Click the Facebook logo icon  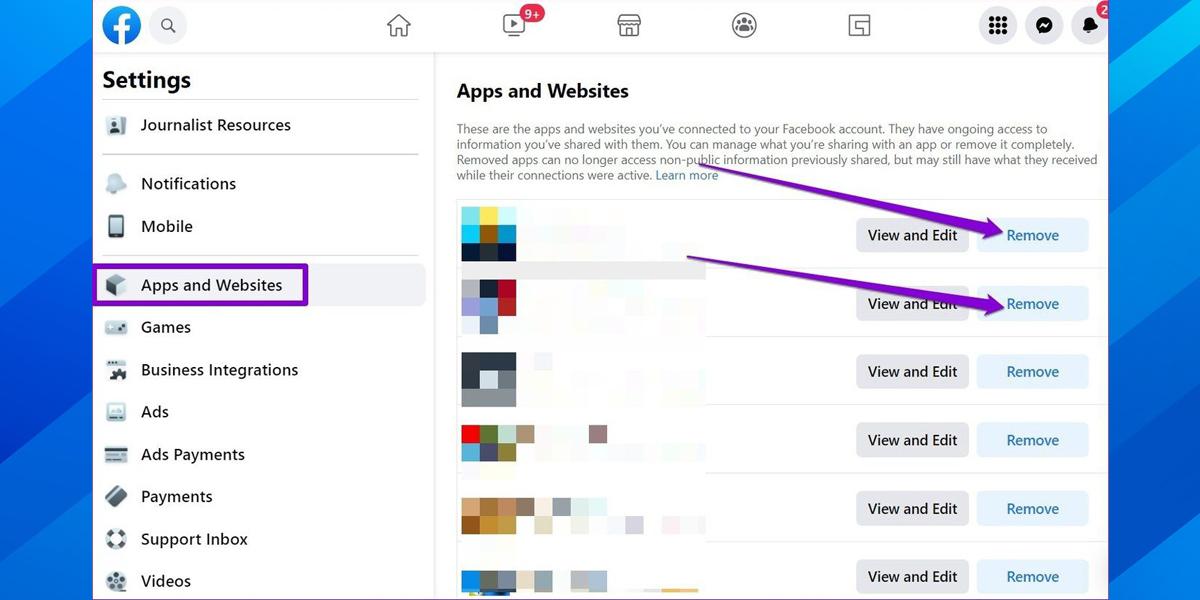(x=122, y=25)
